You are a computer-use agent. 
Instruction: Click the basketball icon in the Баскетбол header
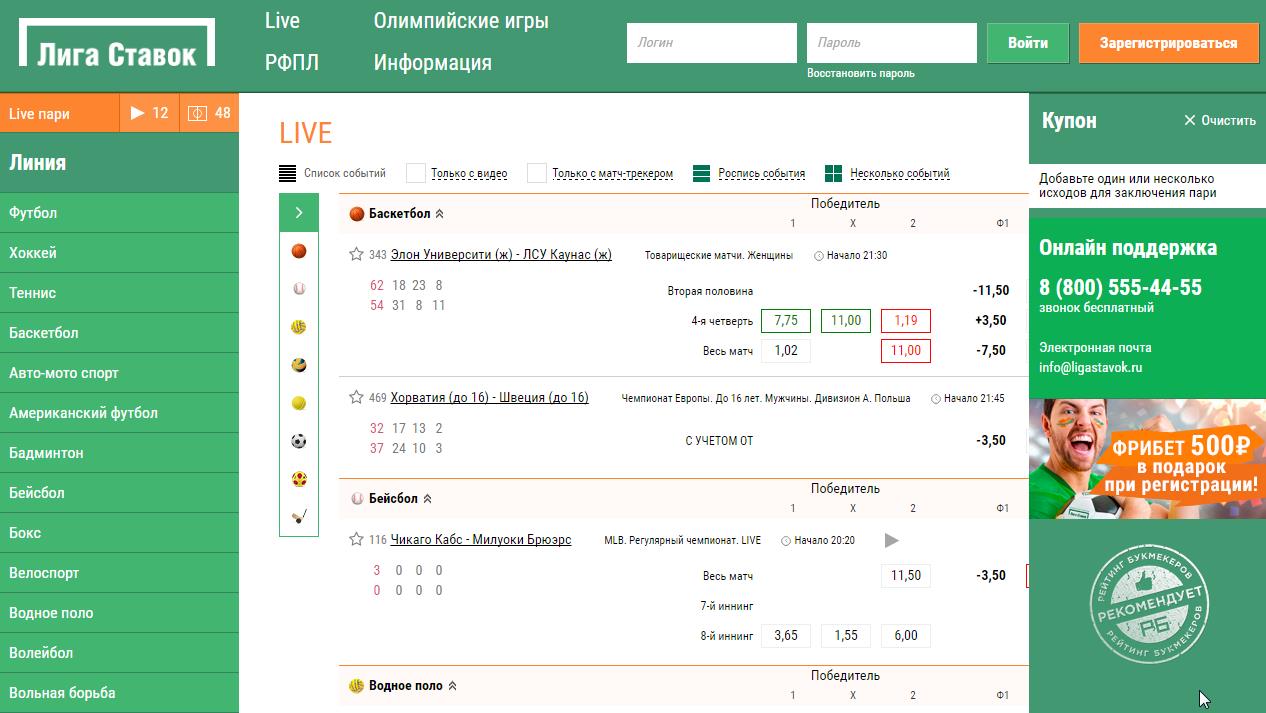click(x=356, y=213)
